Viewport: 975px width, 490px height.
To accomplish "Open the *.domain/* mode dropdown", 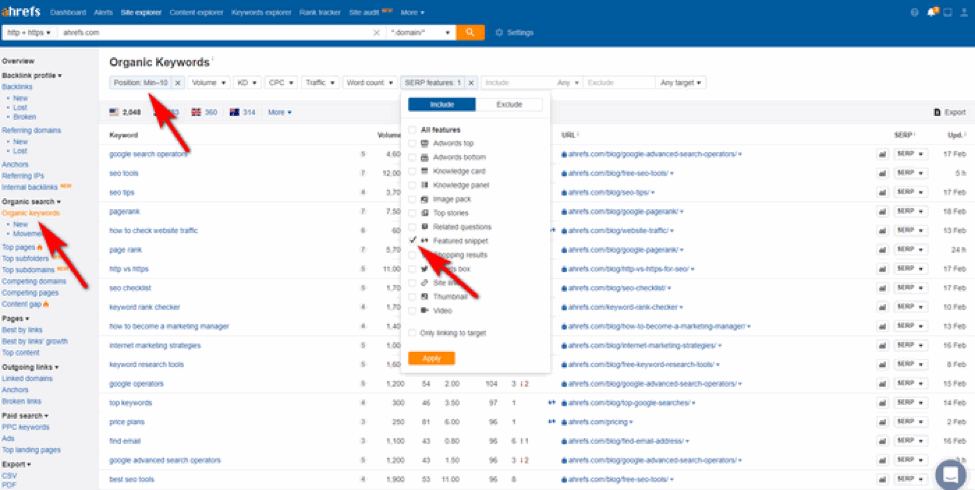I will pyautogui.click(x=422, y=32).
